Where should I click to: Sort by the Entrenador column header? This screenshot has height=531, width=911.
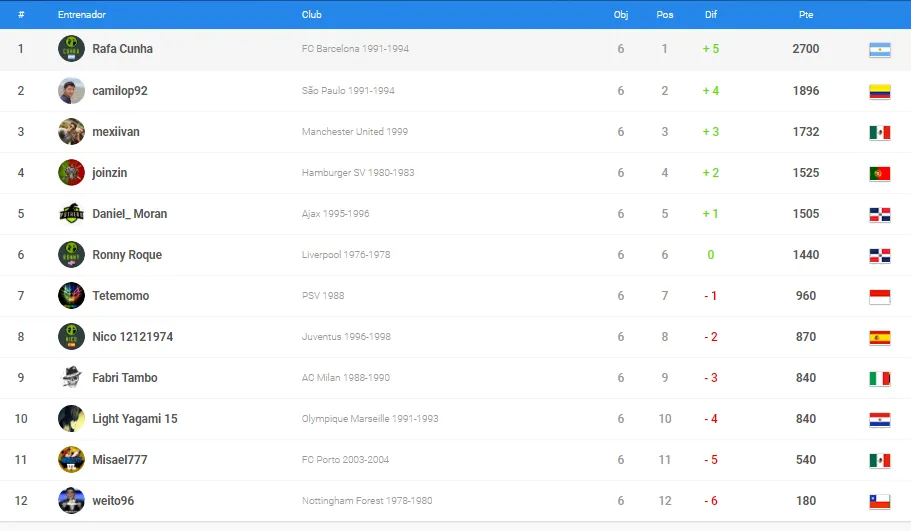pyautogui.click(x=82, y=15)
